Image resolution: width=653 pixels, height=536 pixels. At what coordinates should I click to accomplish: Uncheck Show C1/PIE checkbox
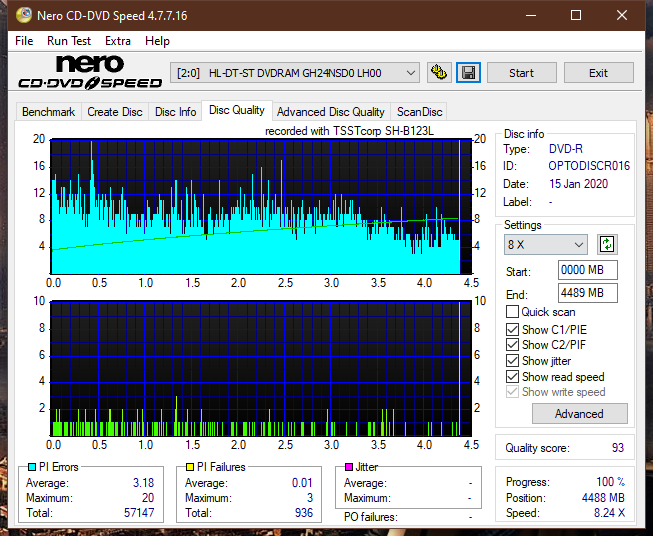click(x=513, y=329)
